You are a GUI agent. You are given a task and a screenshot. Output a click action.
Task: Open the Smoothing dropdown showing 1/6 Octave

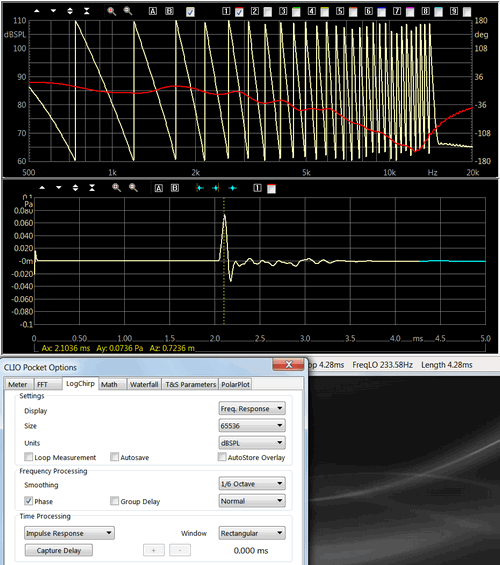tap(252, 484)
